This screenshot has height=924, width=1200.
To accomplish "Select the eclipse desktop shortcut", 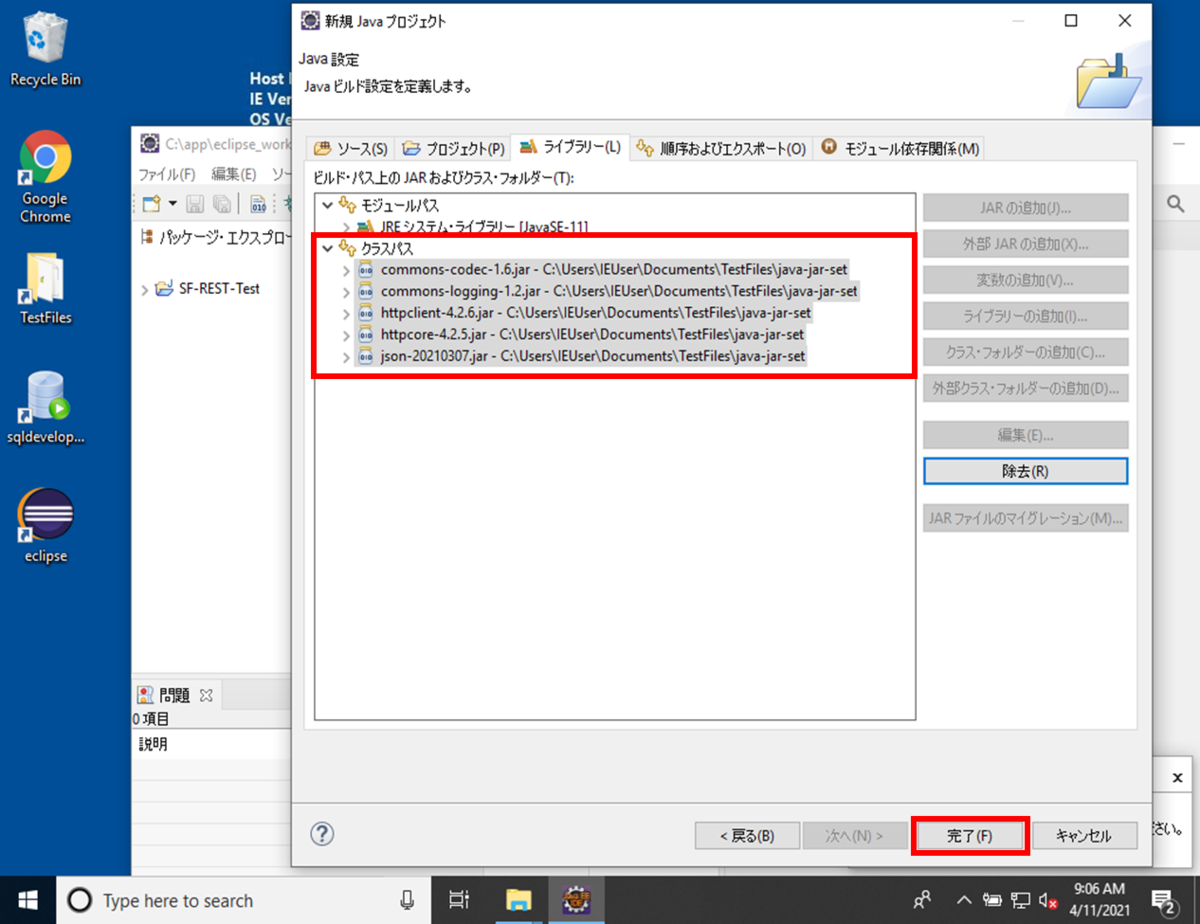I will coord(46,527).
